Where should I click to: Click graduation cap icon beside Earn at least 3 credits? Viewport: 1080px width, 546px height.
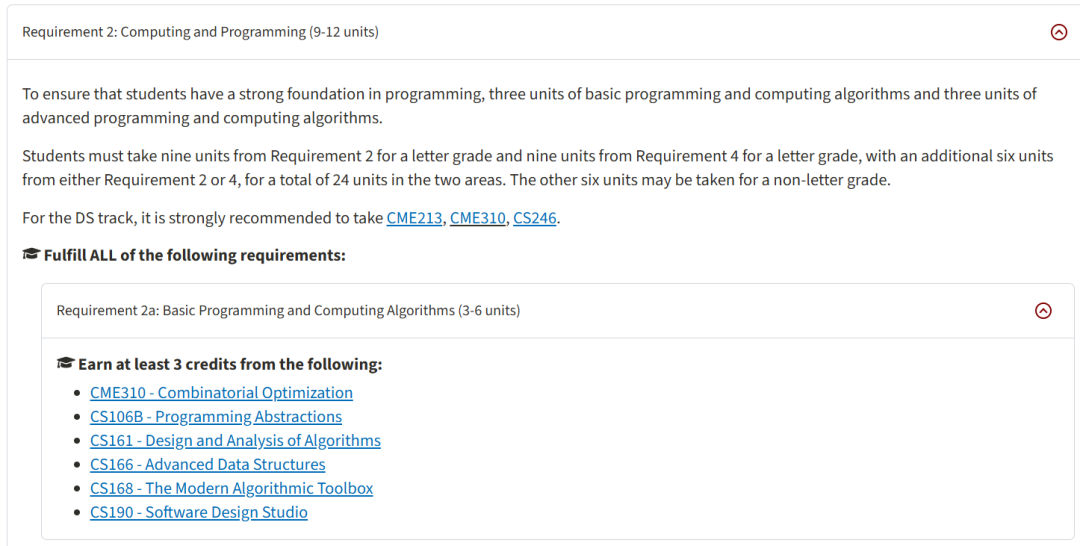point(65,364)
